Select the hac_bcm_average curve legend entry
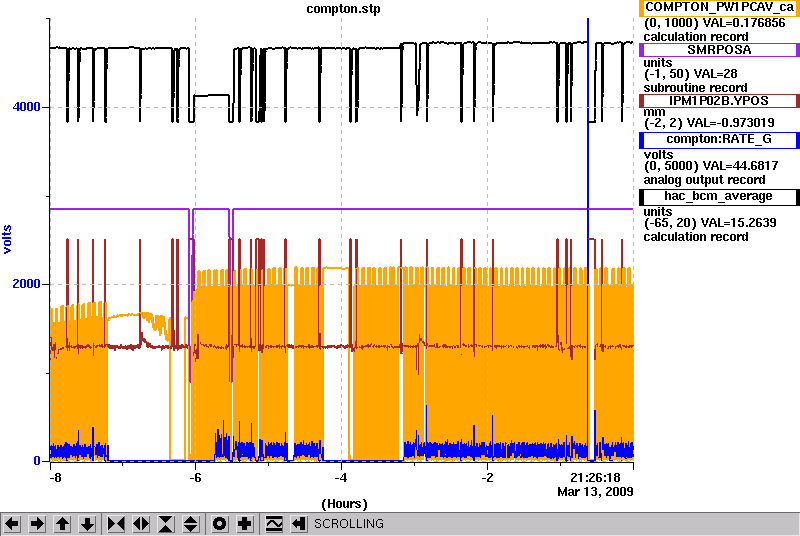 click(719, 197)
